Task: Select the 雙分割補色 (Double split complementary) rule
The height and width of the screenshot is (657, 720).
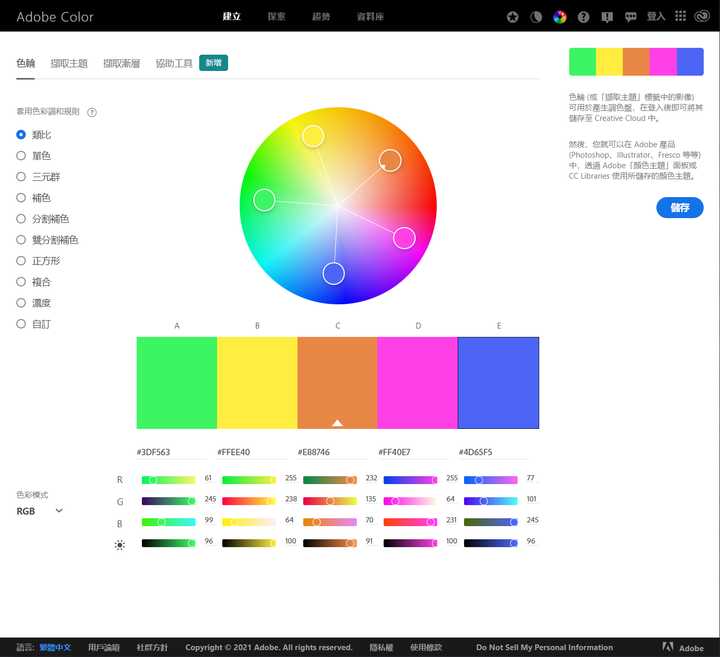Action: click(x=47, y=240)
